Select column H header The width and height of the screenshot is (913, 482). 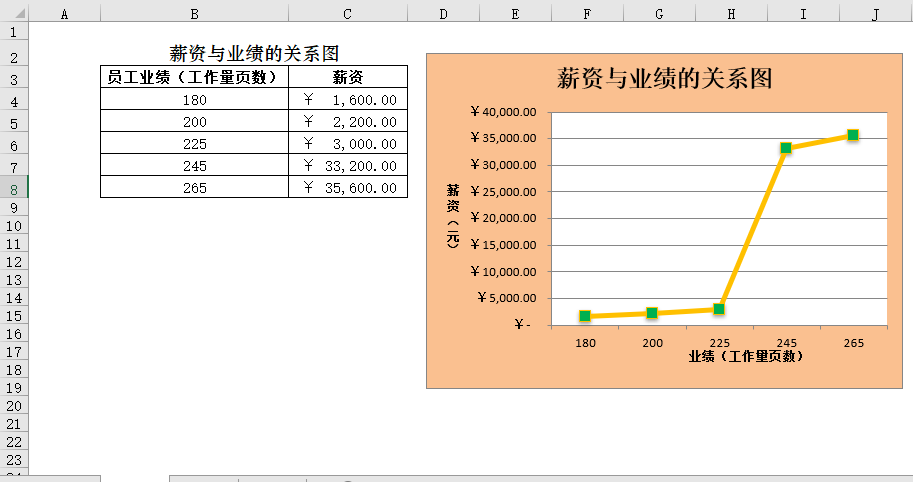click(731, 13)
